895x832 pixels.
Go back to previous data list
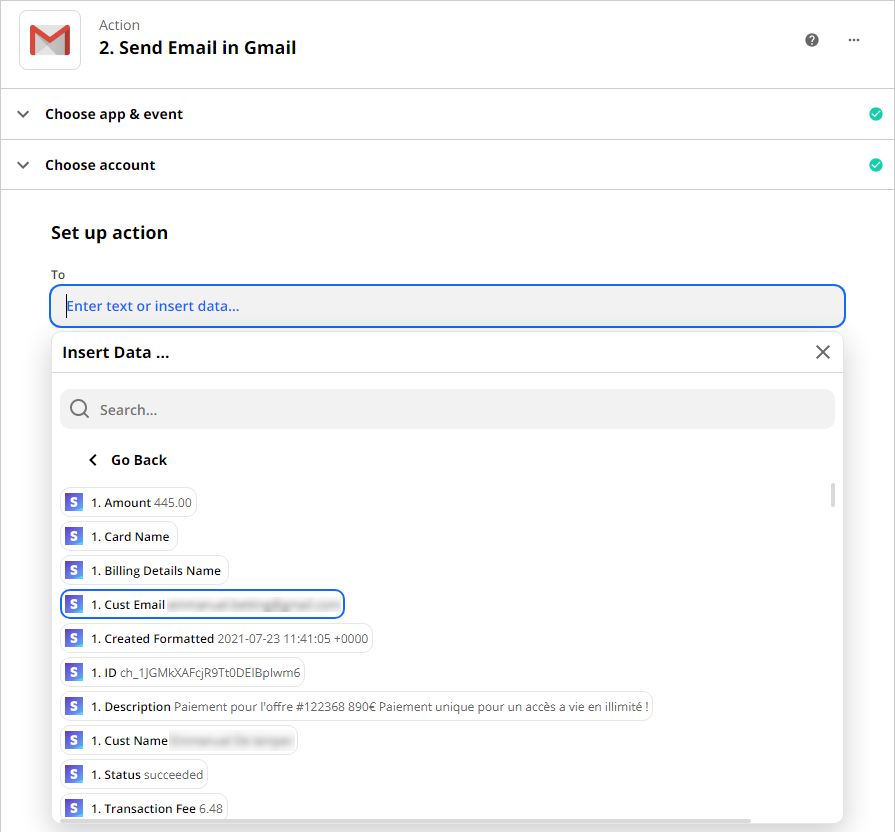tap(128, 460)
